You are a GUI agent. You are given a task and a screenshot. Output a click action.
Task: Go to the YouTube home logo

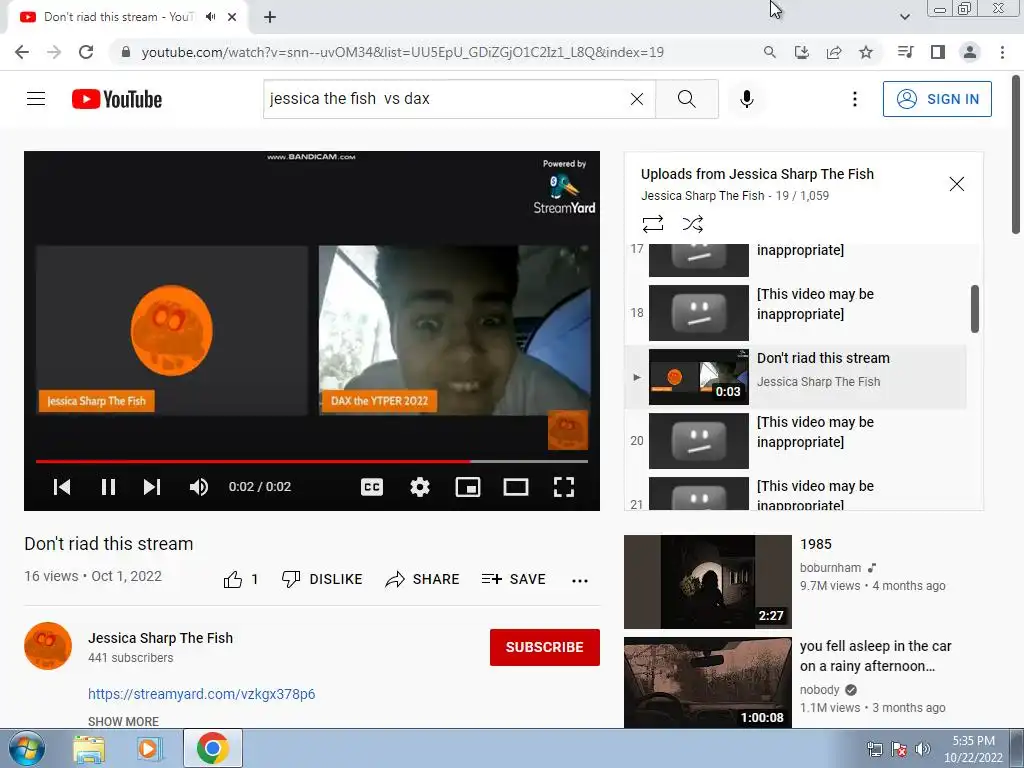tap(117, 99)
